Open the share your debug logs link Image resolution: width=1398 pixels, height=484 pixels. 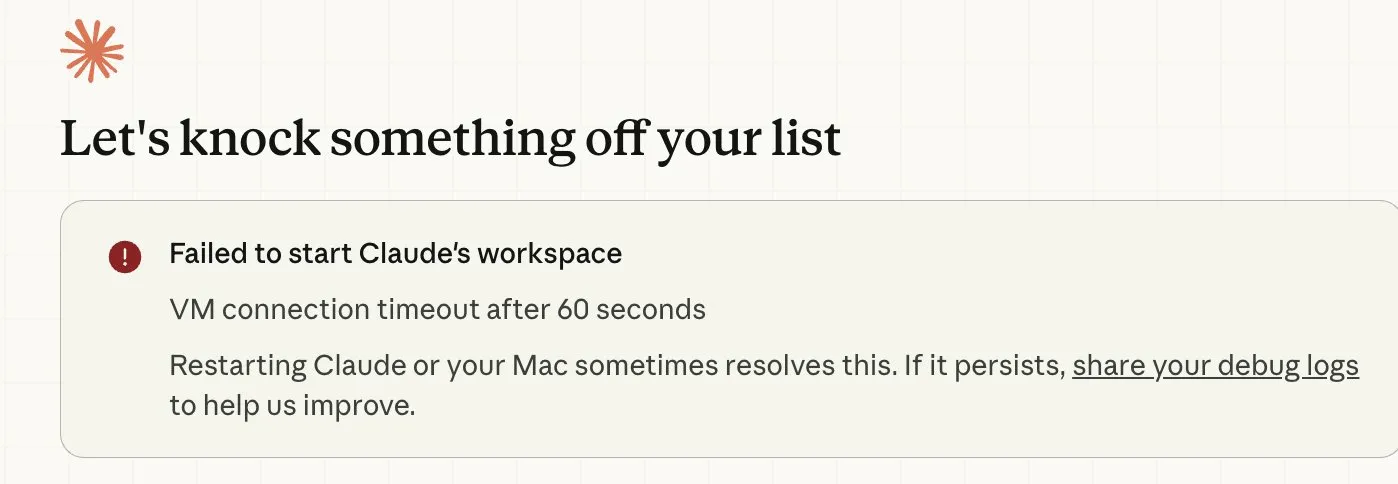[1215, 366]
